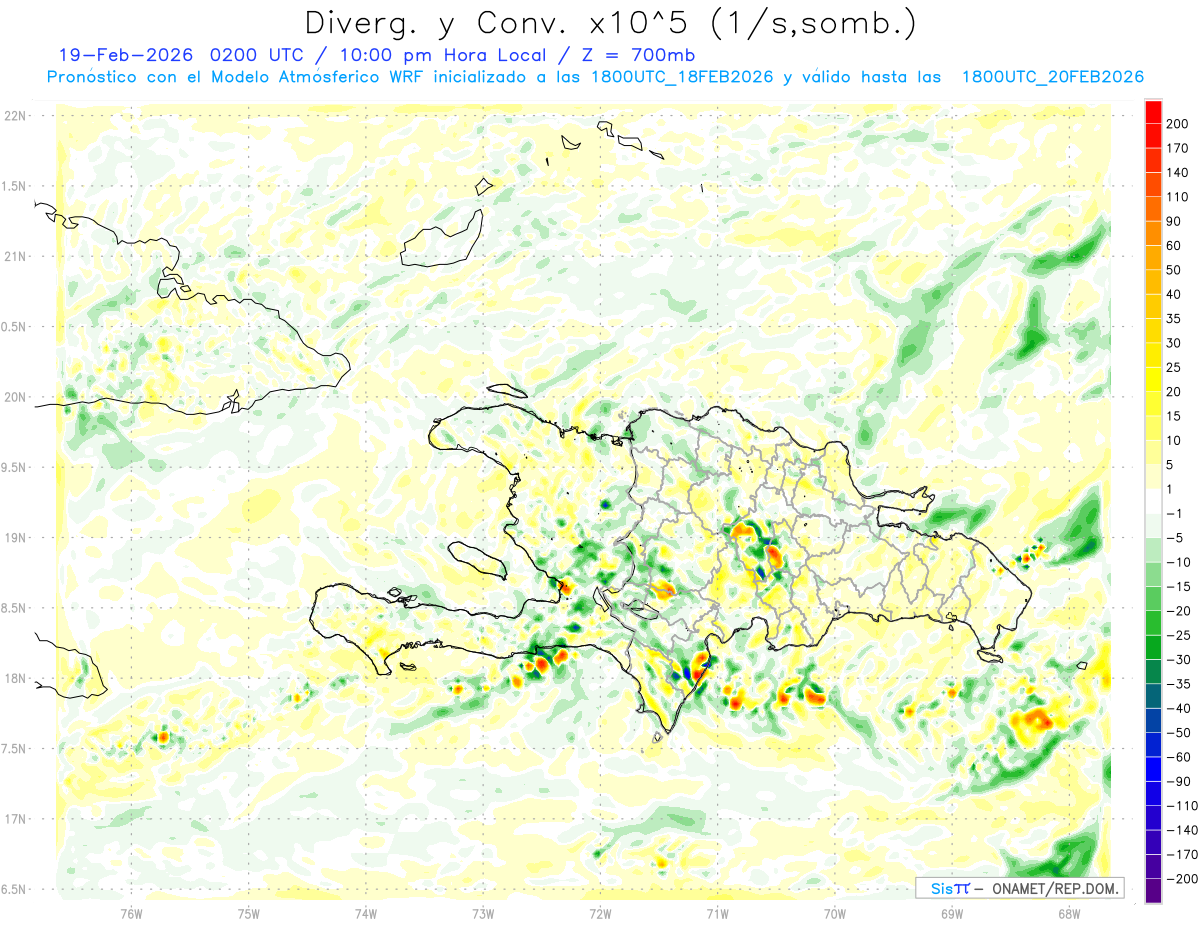Screen dimensions: 1200x927
Task: Click the 60 value on the color scale
Action: point(1175,246)
